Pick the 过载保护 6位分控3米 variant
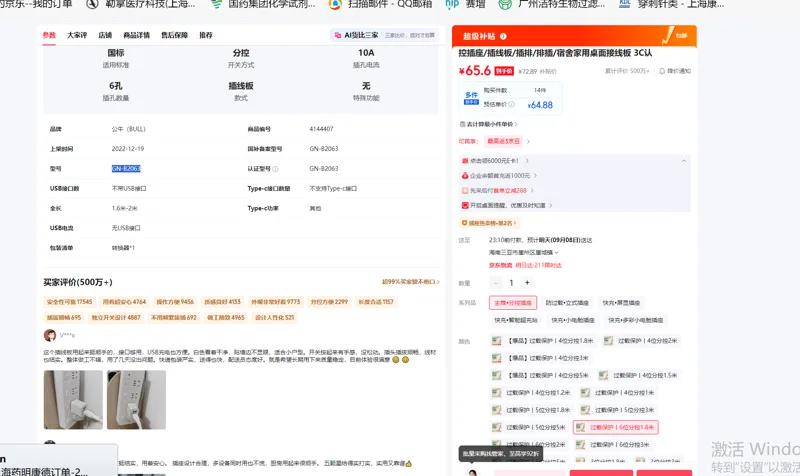Screen dimensions: 800x476 pyautogui.click(x=613, y=445)
